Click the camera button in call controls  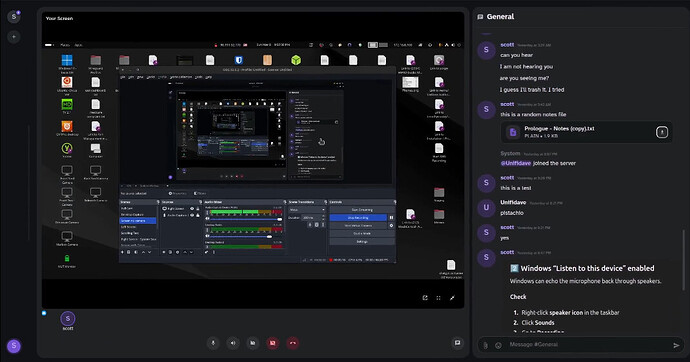(253, 343)
